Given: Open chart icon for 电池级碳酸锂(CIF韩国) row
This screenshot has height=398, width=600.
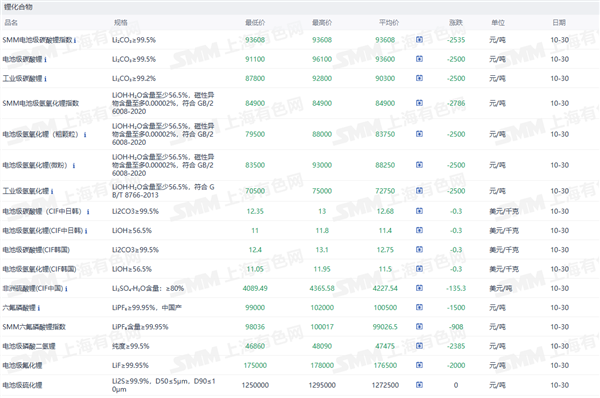Looking at the screenshot, I should pyautogui.click(x=419, y=249).
